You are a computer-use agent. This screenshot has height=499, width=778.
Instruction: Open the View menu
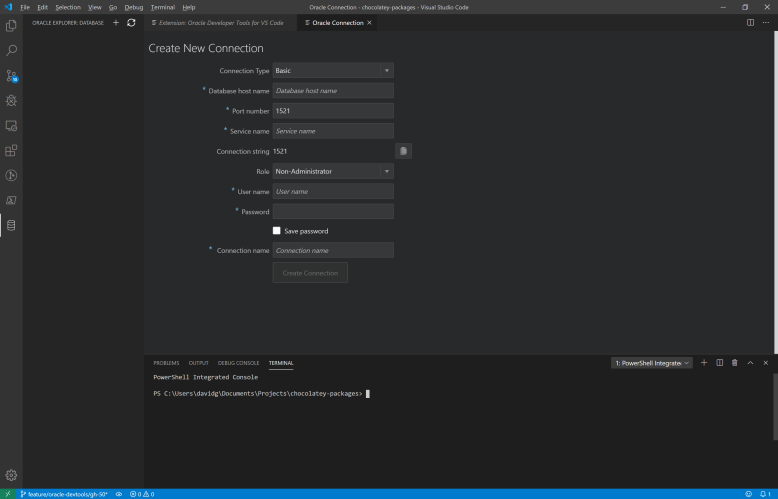tap(94, 7)
